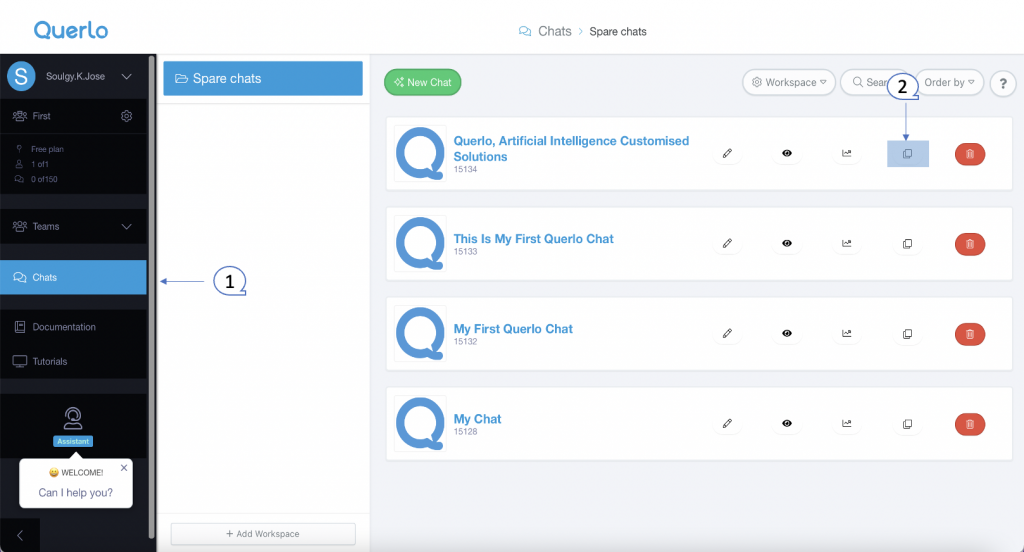
Task: Open My Chat title link
Action: click(x=477, y=419)
